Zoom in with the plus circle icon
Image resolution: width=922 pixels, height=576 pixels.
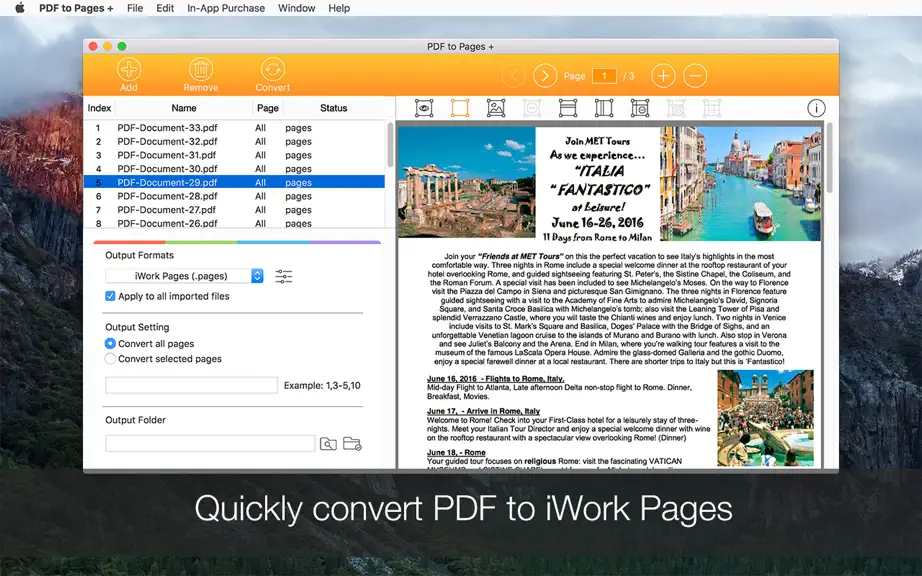tap(663, 76)
